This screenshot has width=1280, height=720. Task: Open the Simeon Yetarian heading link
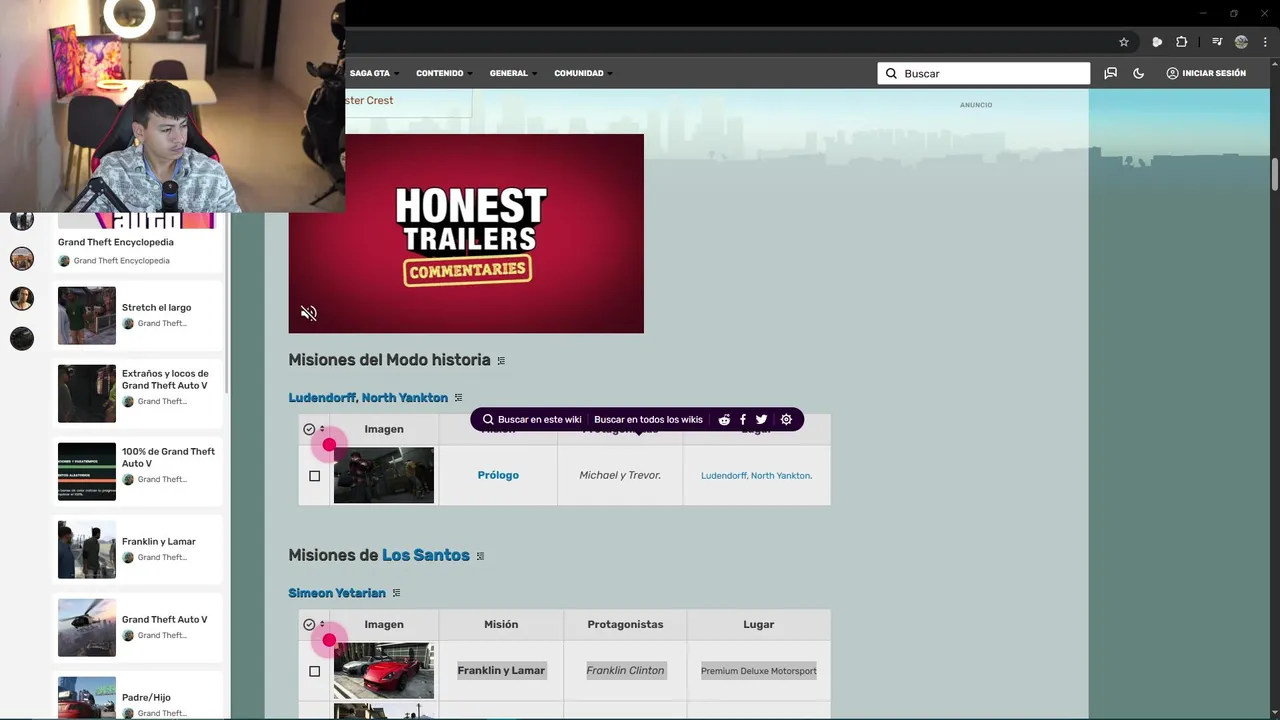point(337,593)
